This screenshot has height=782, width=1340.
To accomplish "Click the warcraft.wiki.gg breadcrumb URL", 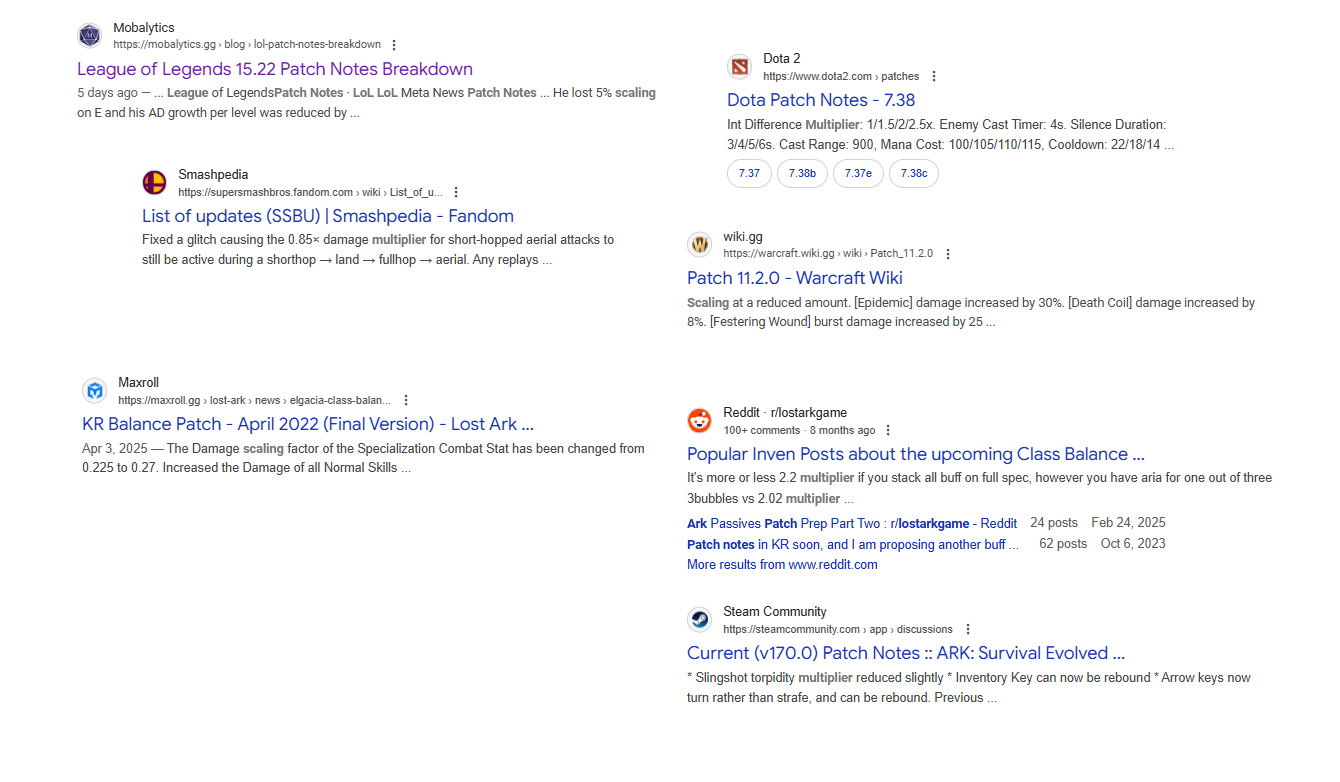I will click(x=828, y=254).
